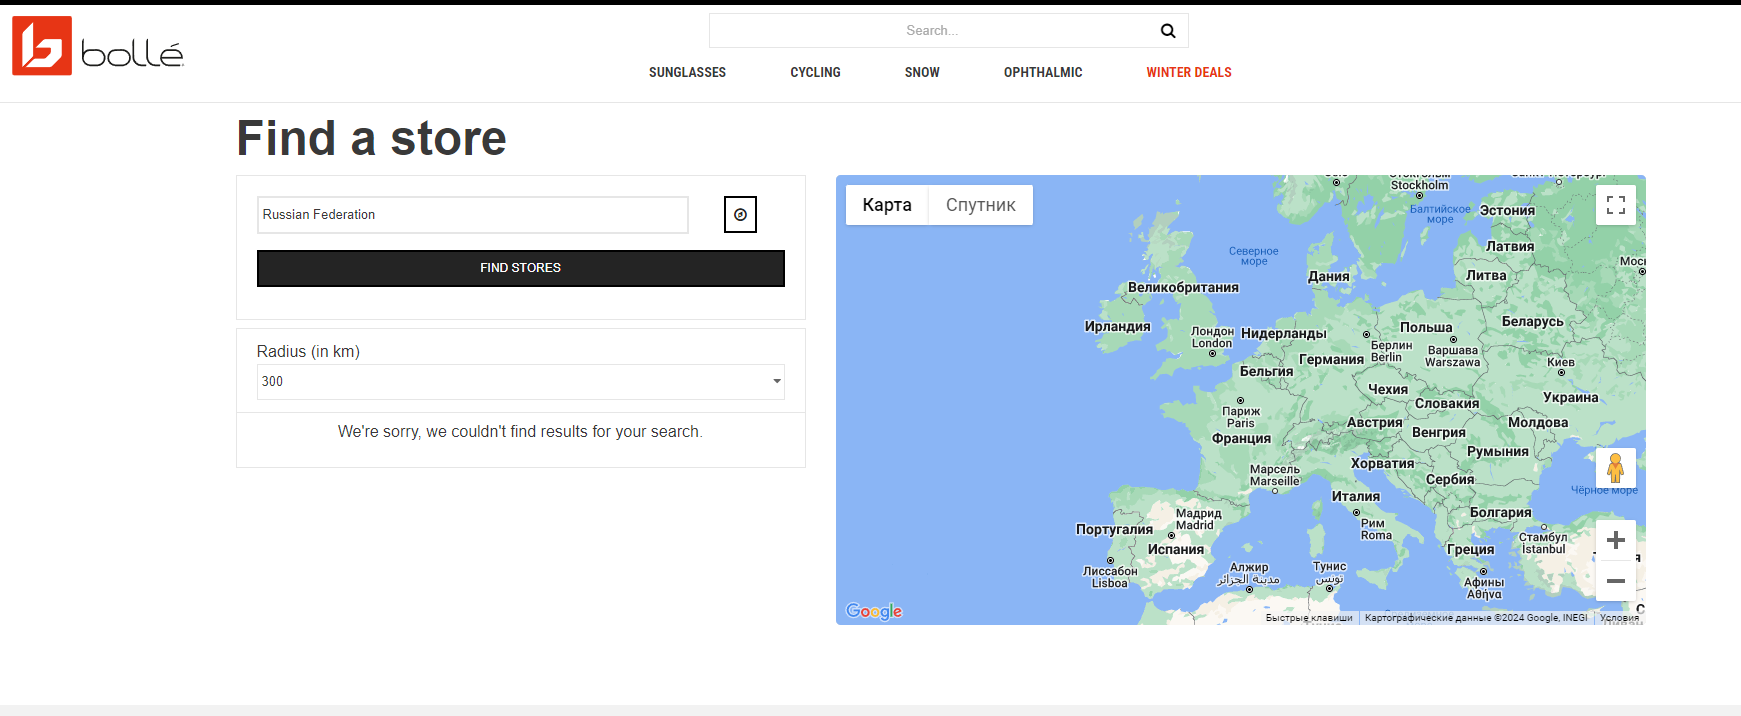Open Winter Deals page

1189,72
